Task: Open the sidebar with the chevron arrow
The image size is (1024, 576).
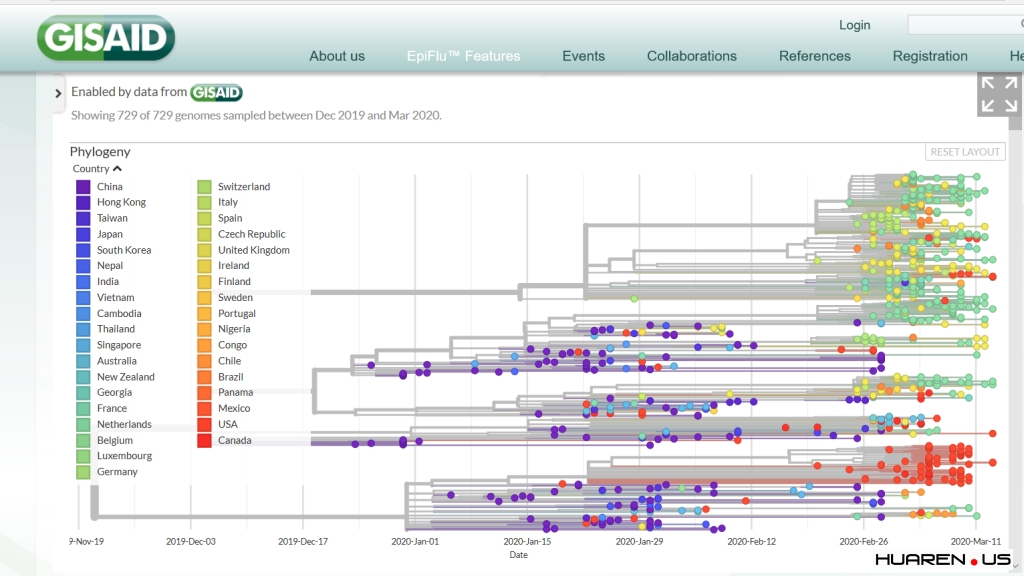Action: 58,93
